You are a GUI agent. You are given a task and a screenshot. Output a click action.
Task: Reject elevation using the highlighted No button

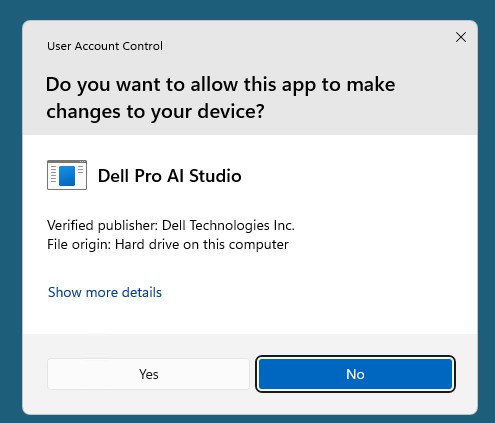[x=355, y=374]
